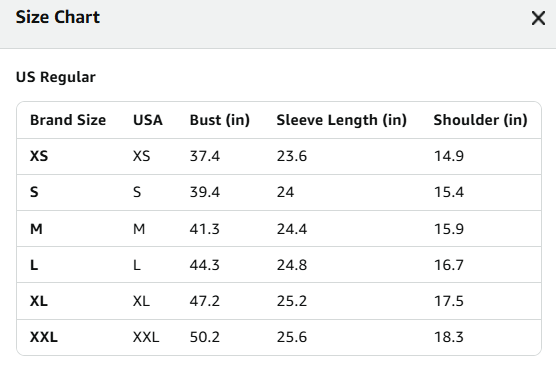
Task: Click the Shoulder (in) column header
Action: pyautogui.click(x=480, y=120)
